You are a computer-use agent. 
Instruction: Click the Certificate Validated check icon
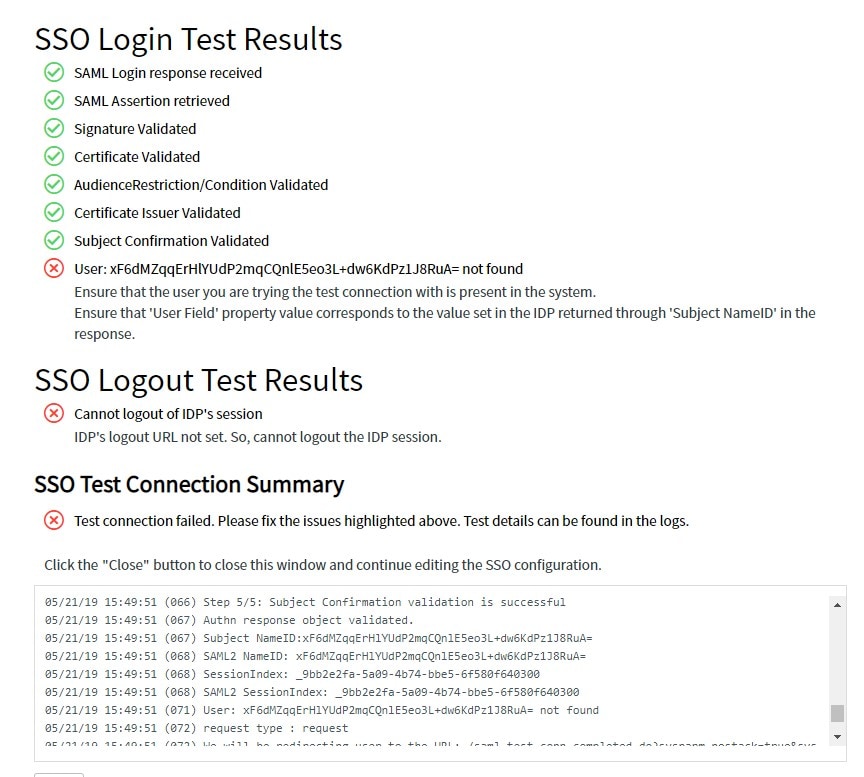click(x=54, y=156)
